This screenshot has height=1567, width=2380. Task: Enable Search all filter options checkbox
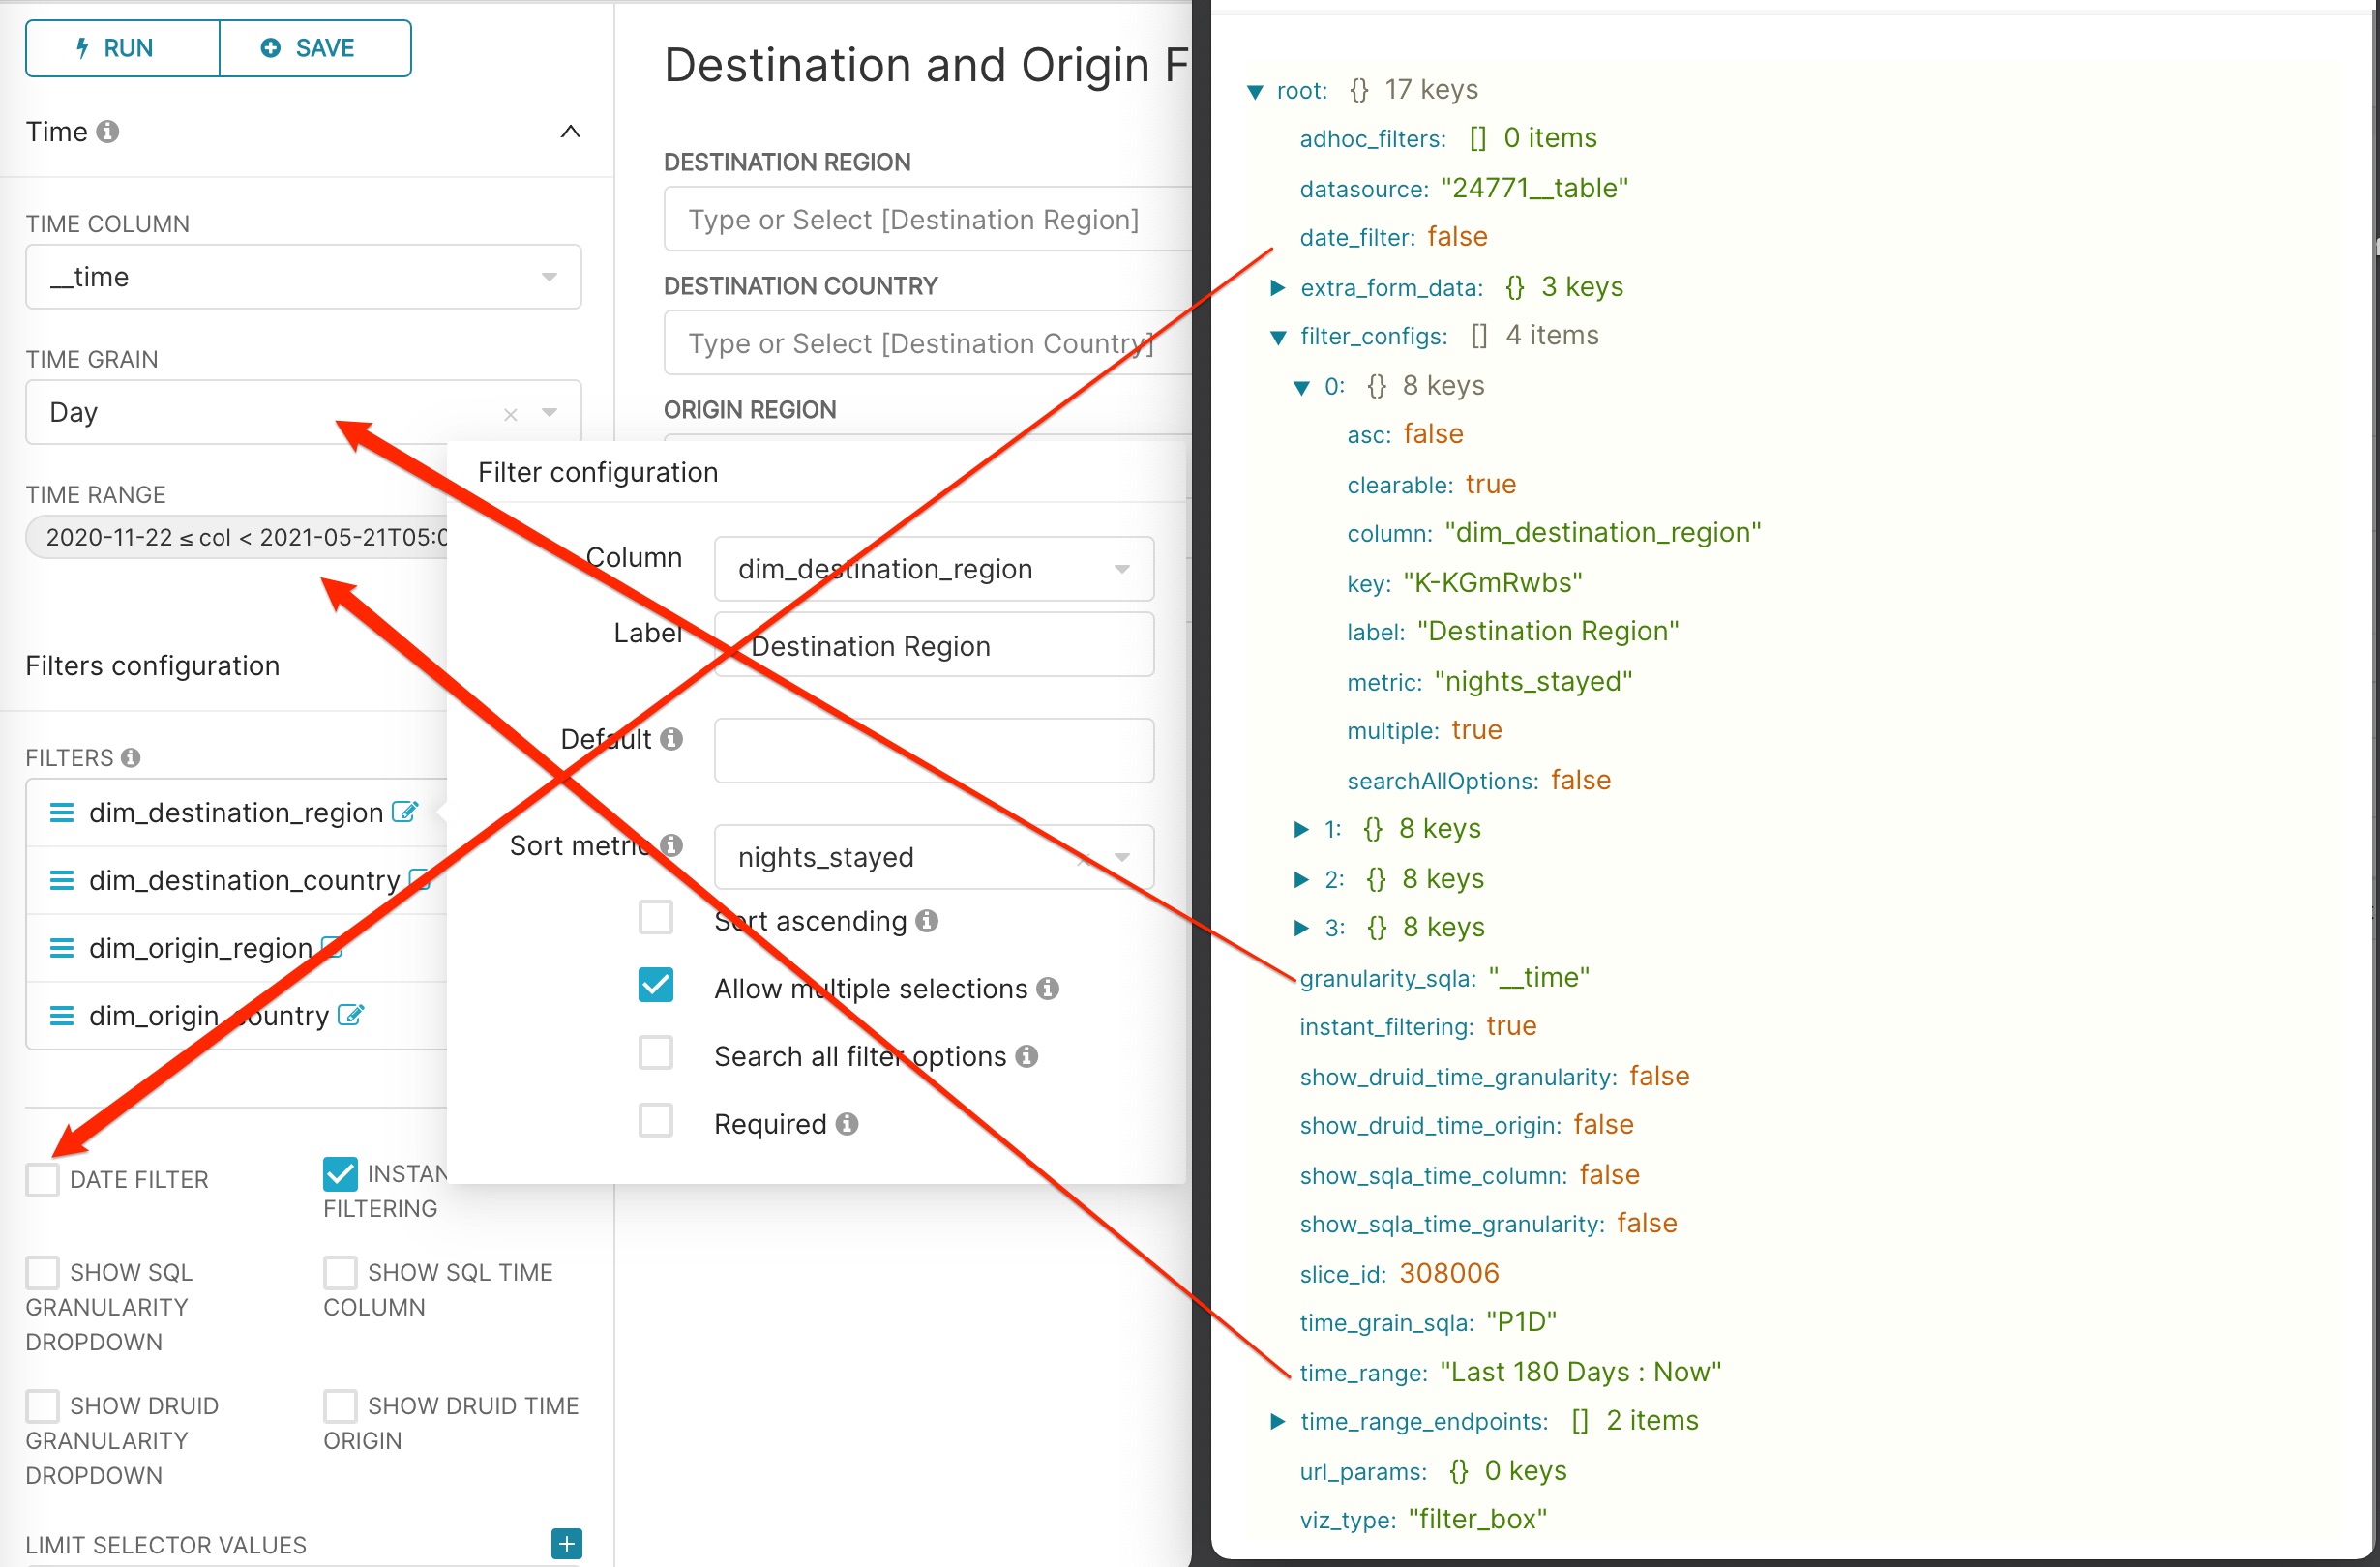tap(656, 1054)
